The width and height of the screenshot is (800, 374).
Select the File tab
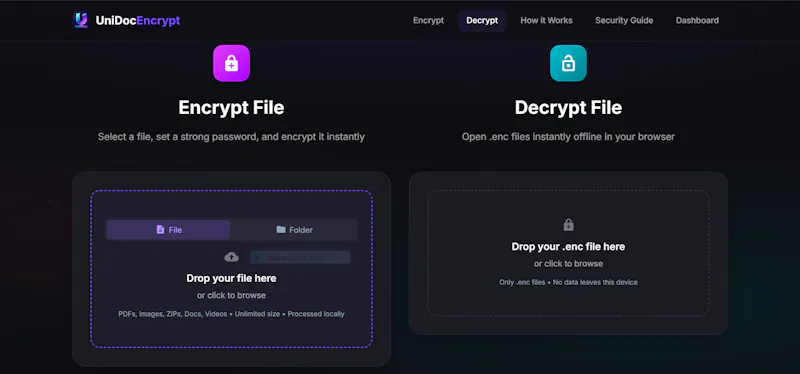pos(168,230)
